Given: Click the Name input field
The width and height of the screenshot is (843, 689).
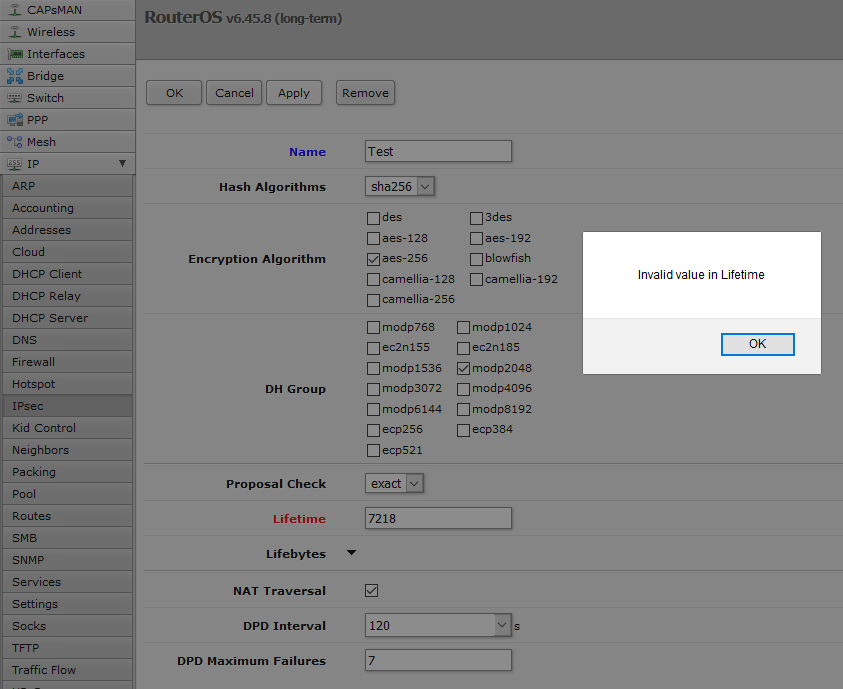Looking at the screenshot, I should pos(438,152).
